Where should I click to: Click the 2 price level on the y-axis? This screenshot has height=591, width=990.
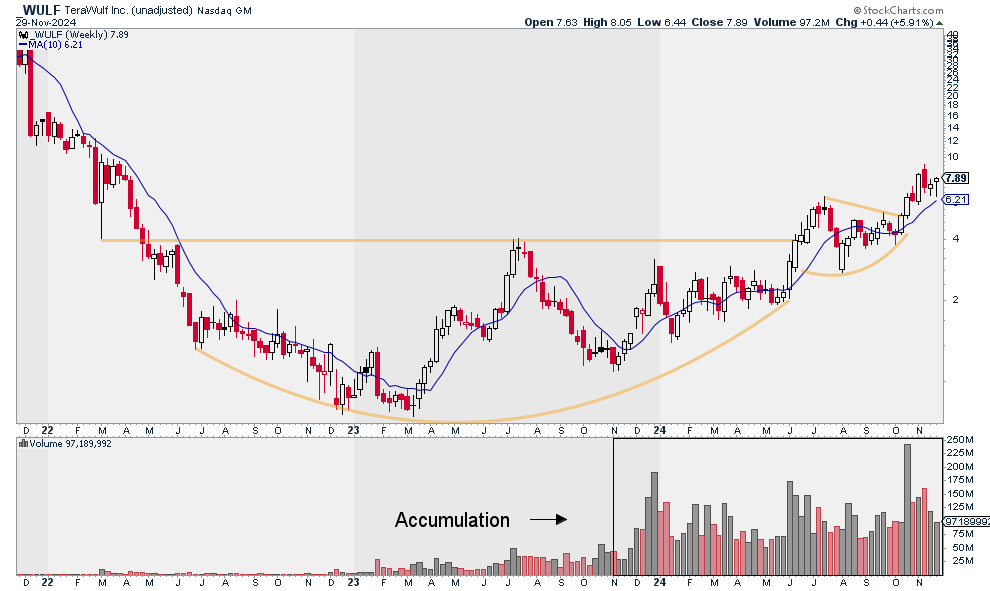tap(955, 299)
